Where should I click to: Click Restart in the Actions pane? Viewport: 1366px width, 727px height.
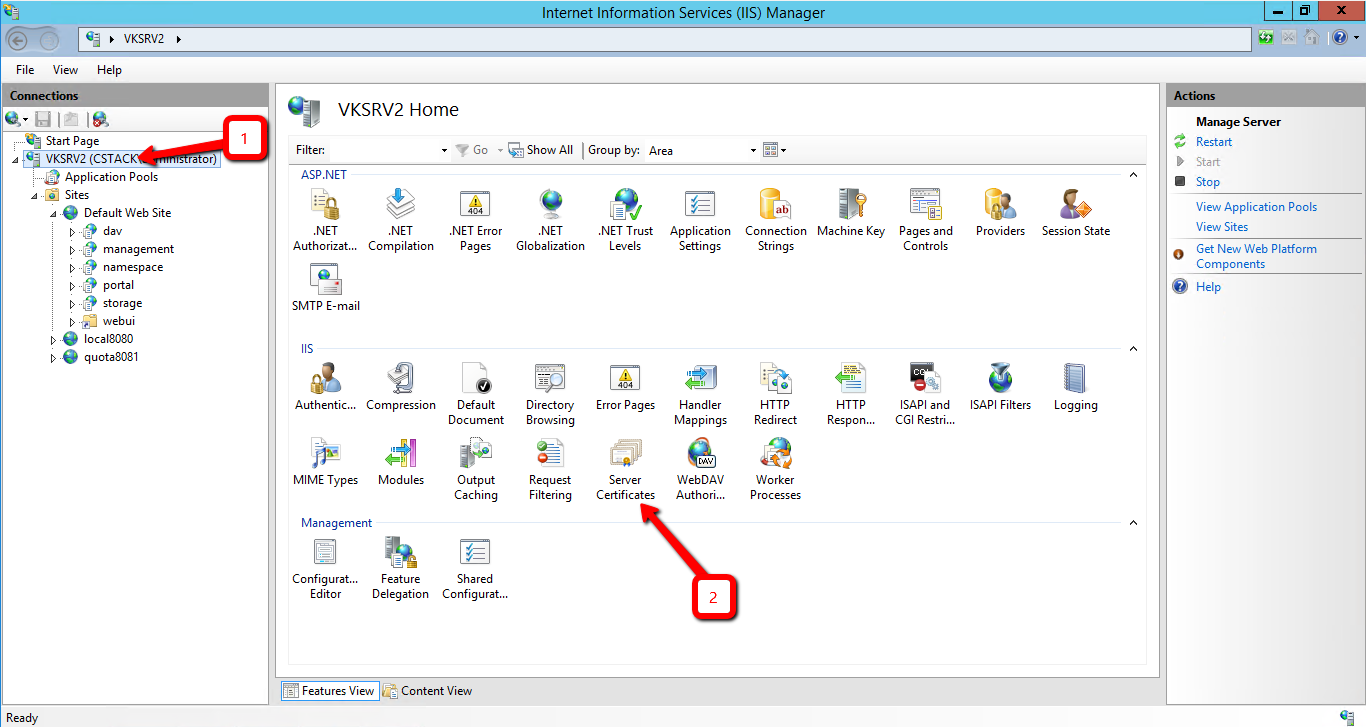coord(1214,142)
